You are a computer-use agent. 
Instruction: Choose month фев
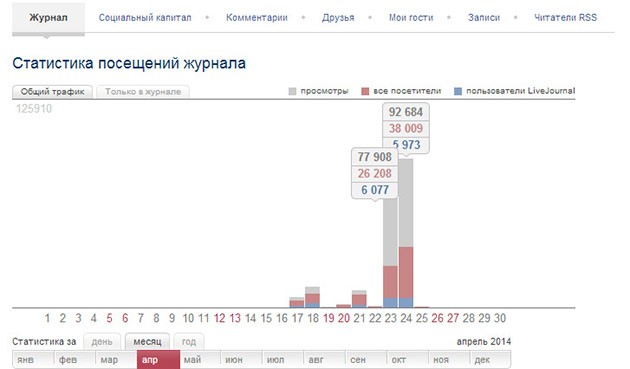[75, 359]
